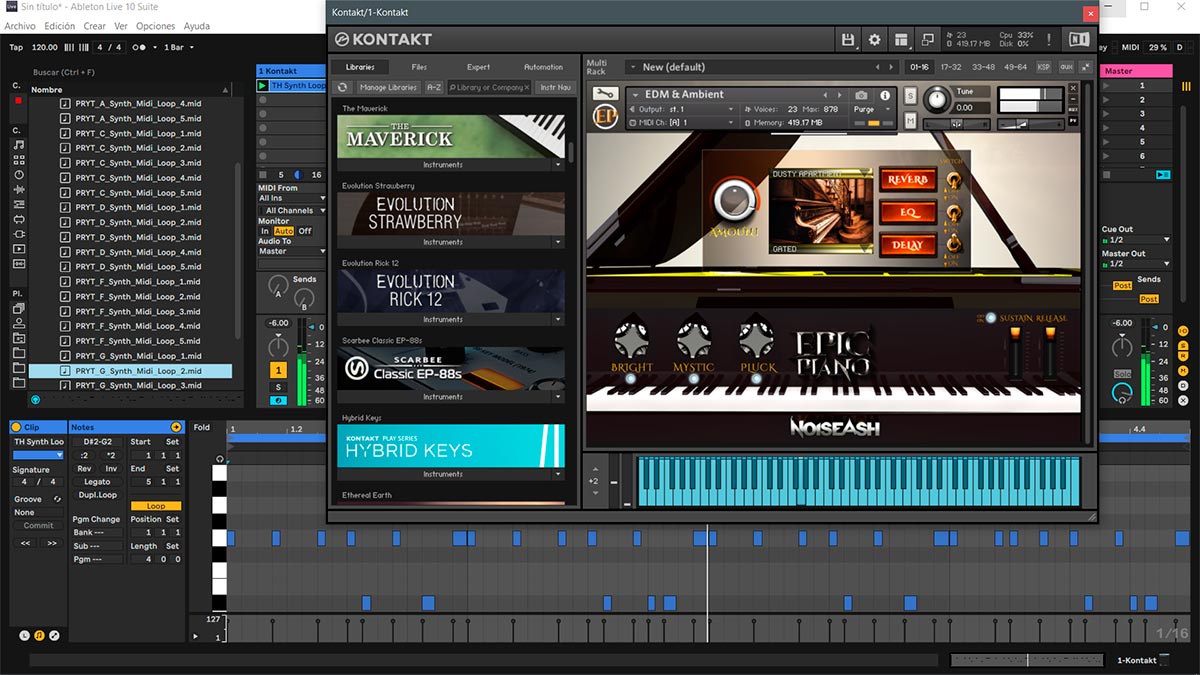This screenshot has width=1200, height=675.
Task: Open Audio Effects category in browser sidebar
Action: [18, 189]
